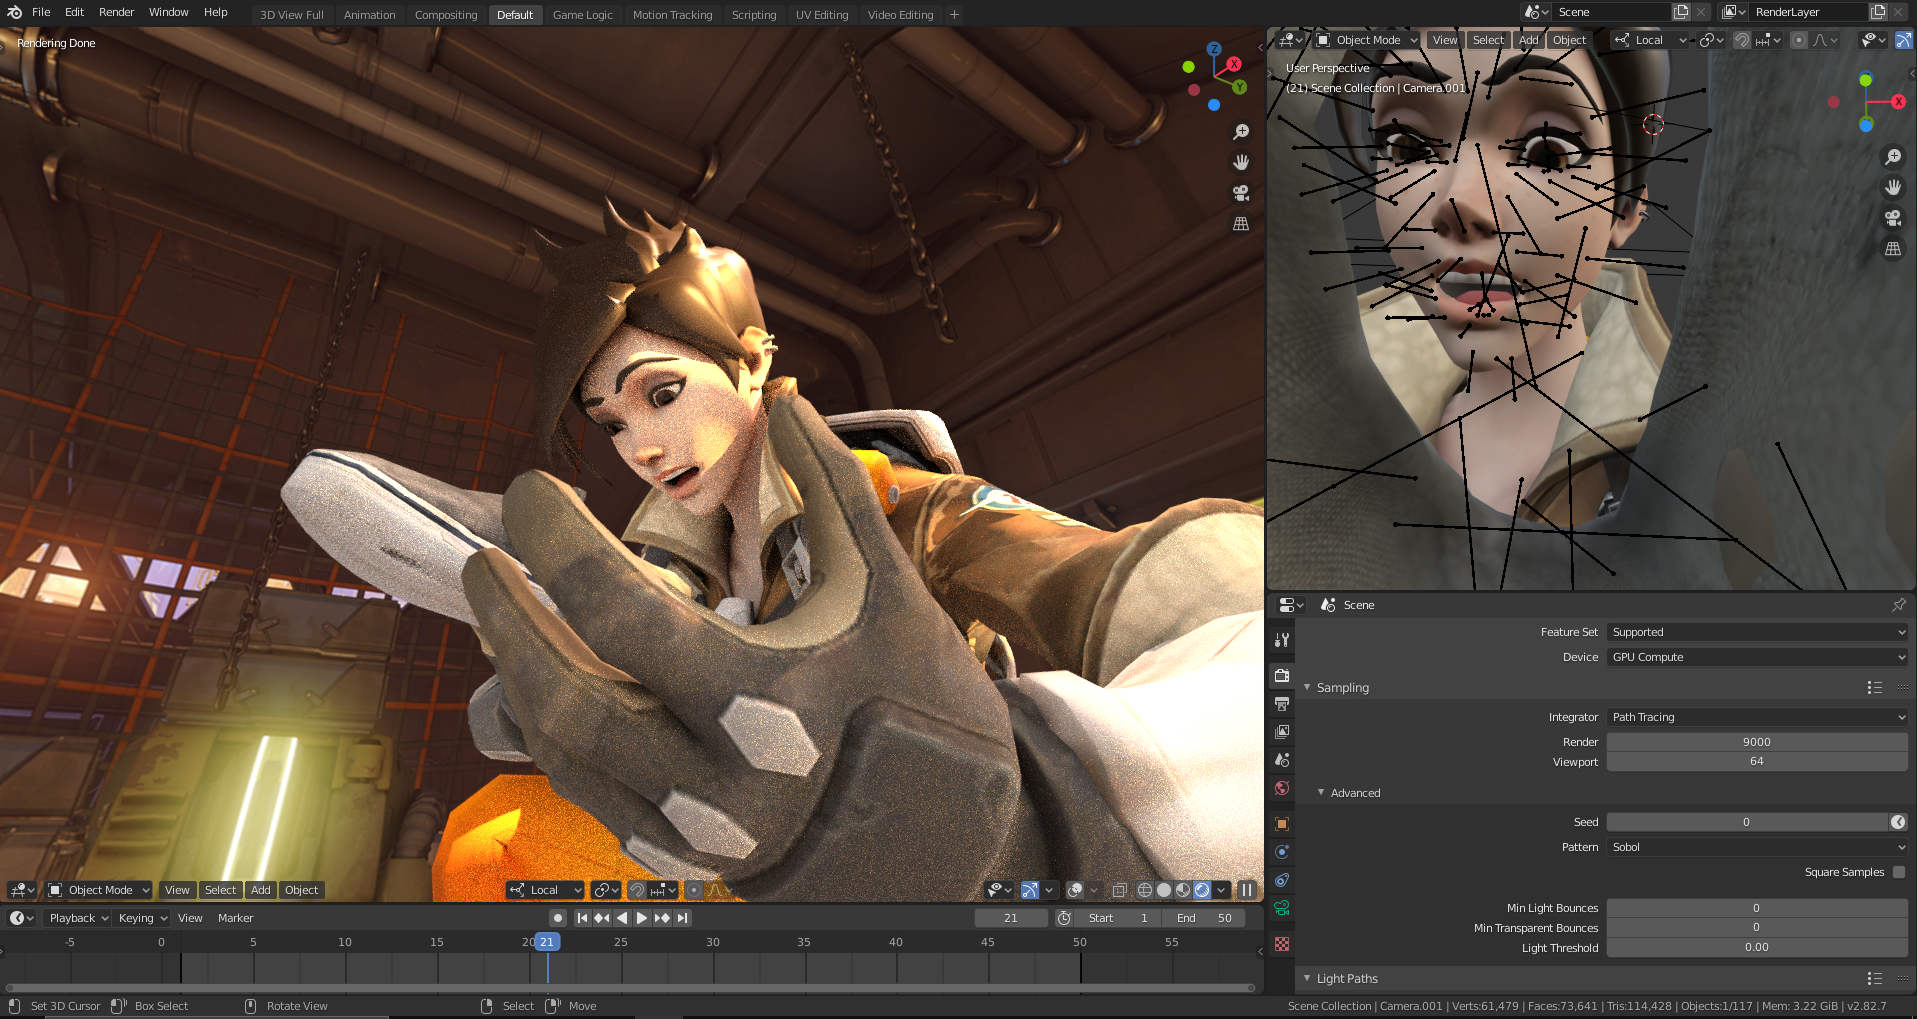Create a new scene copy button

click(1681, 12)
